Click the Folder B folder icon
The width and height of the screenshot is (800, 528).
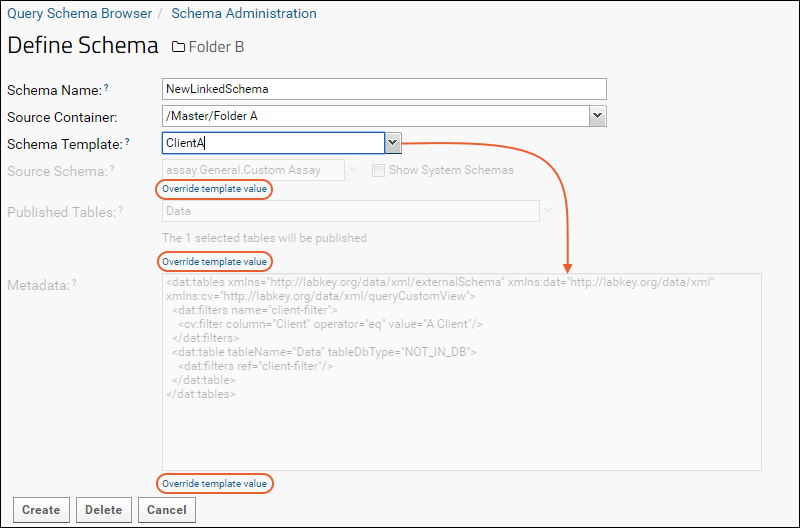178,47
